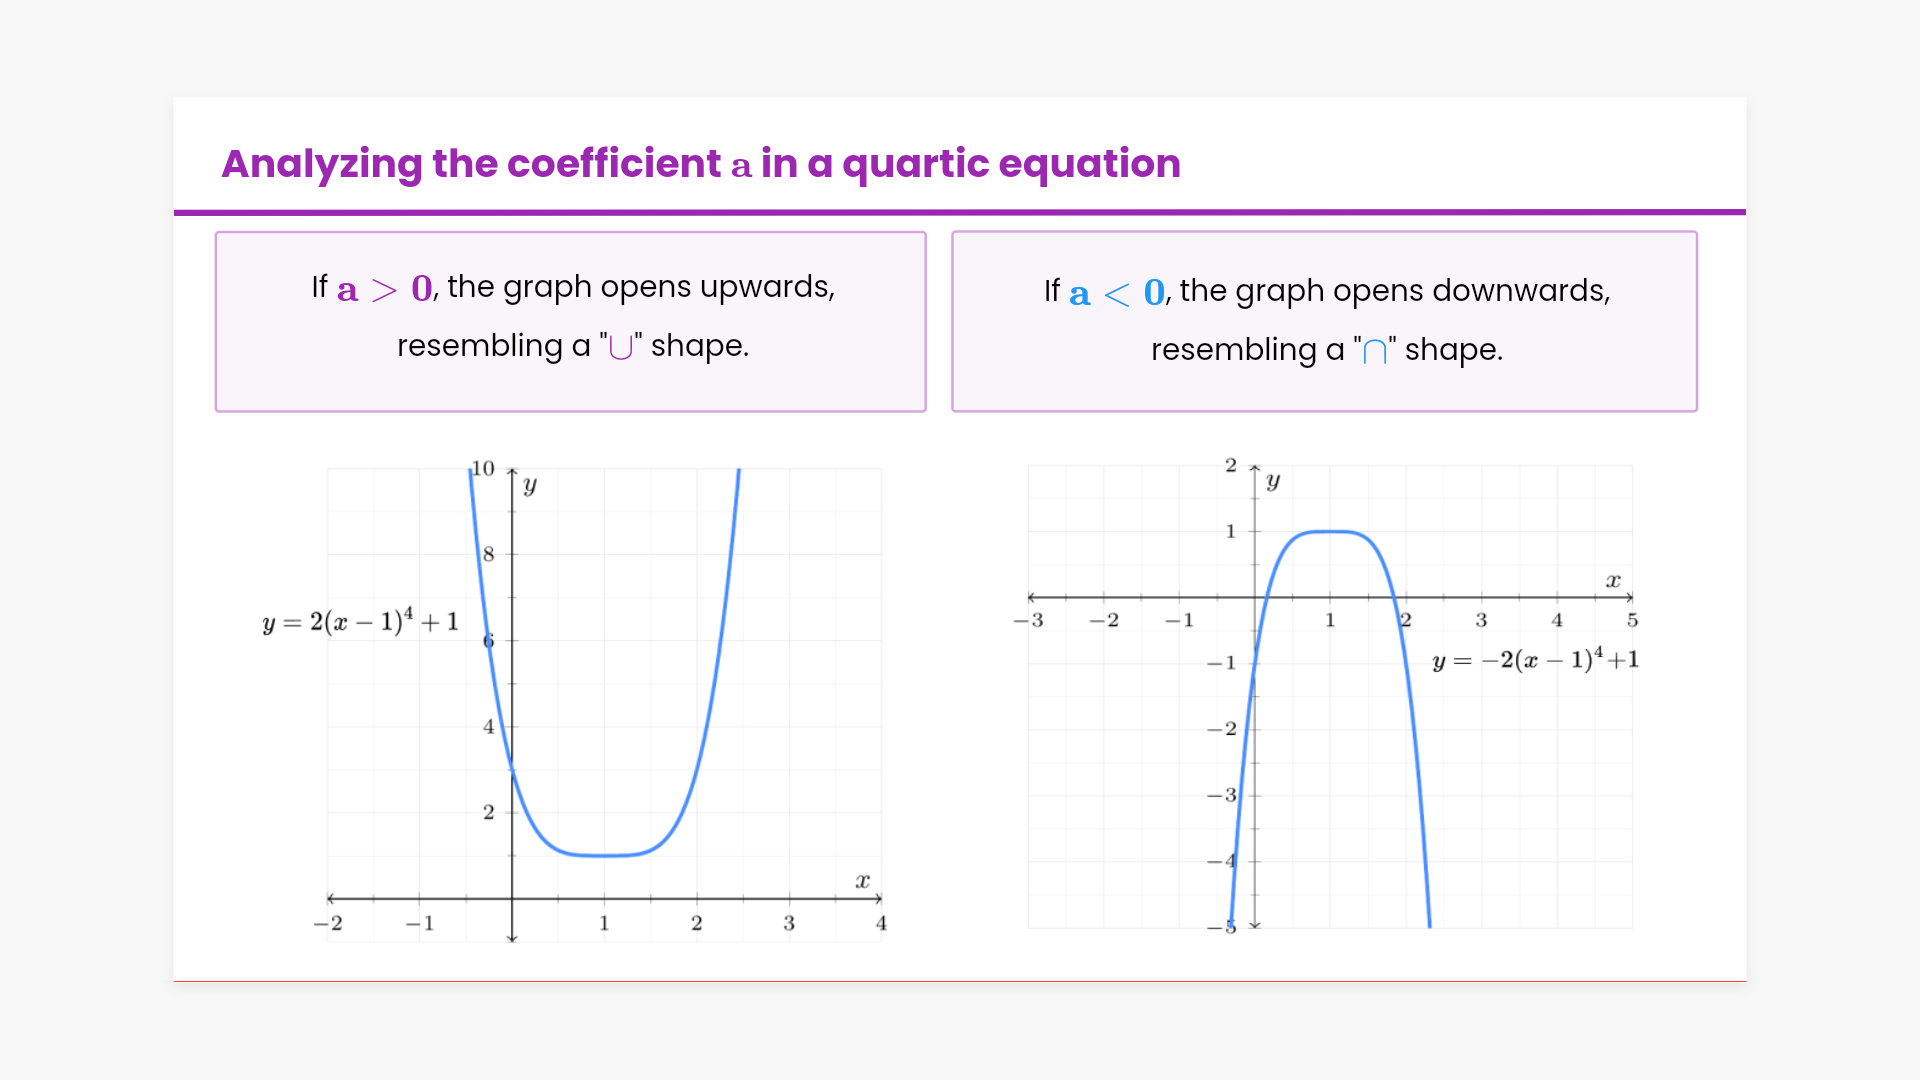The height and width of the screenshot is (1080, 1920).
Task: Click the purple divider line under the title
Action: (x=960, y=212)
